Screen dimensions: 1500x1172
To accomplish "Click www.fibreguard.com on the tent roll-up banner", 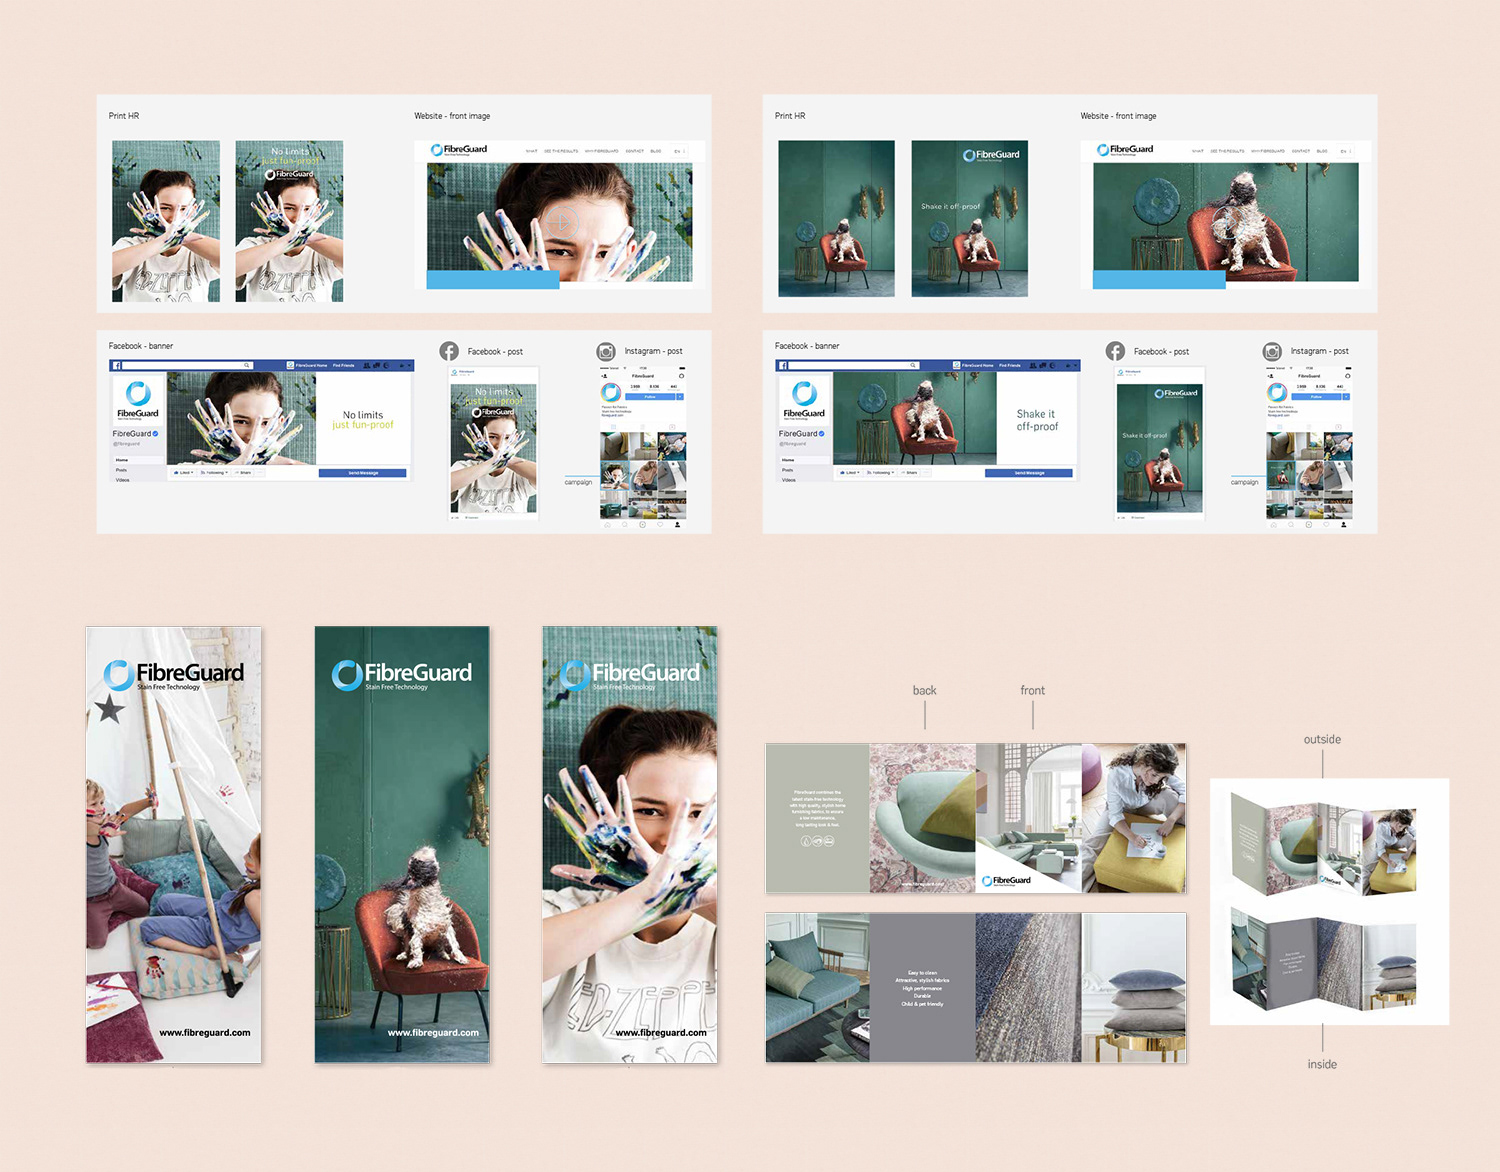I will coord(205,1033).
